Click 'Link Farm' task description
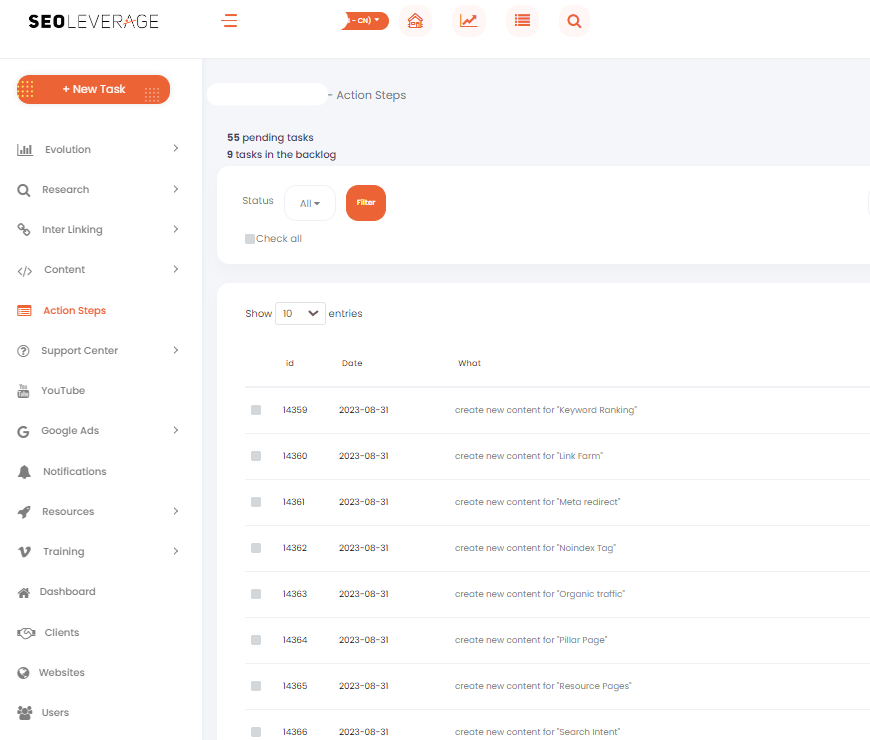Screen dimensions: 870x740 click(529, 456)
